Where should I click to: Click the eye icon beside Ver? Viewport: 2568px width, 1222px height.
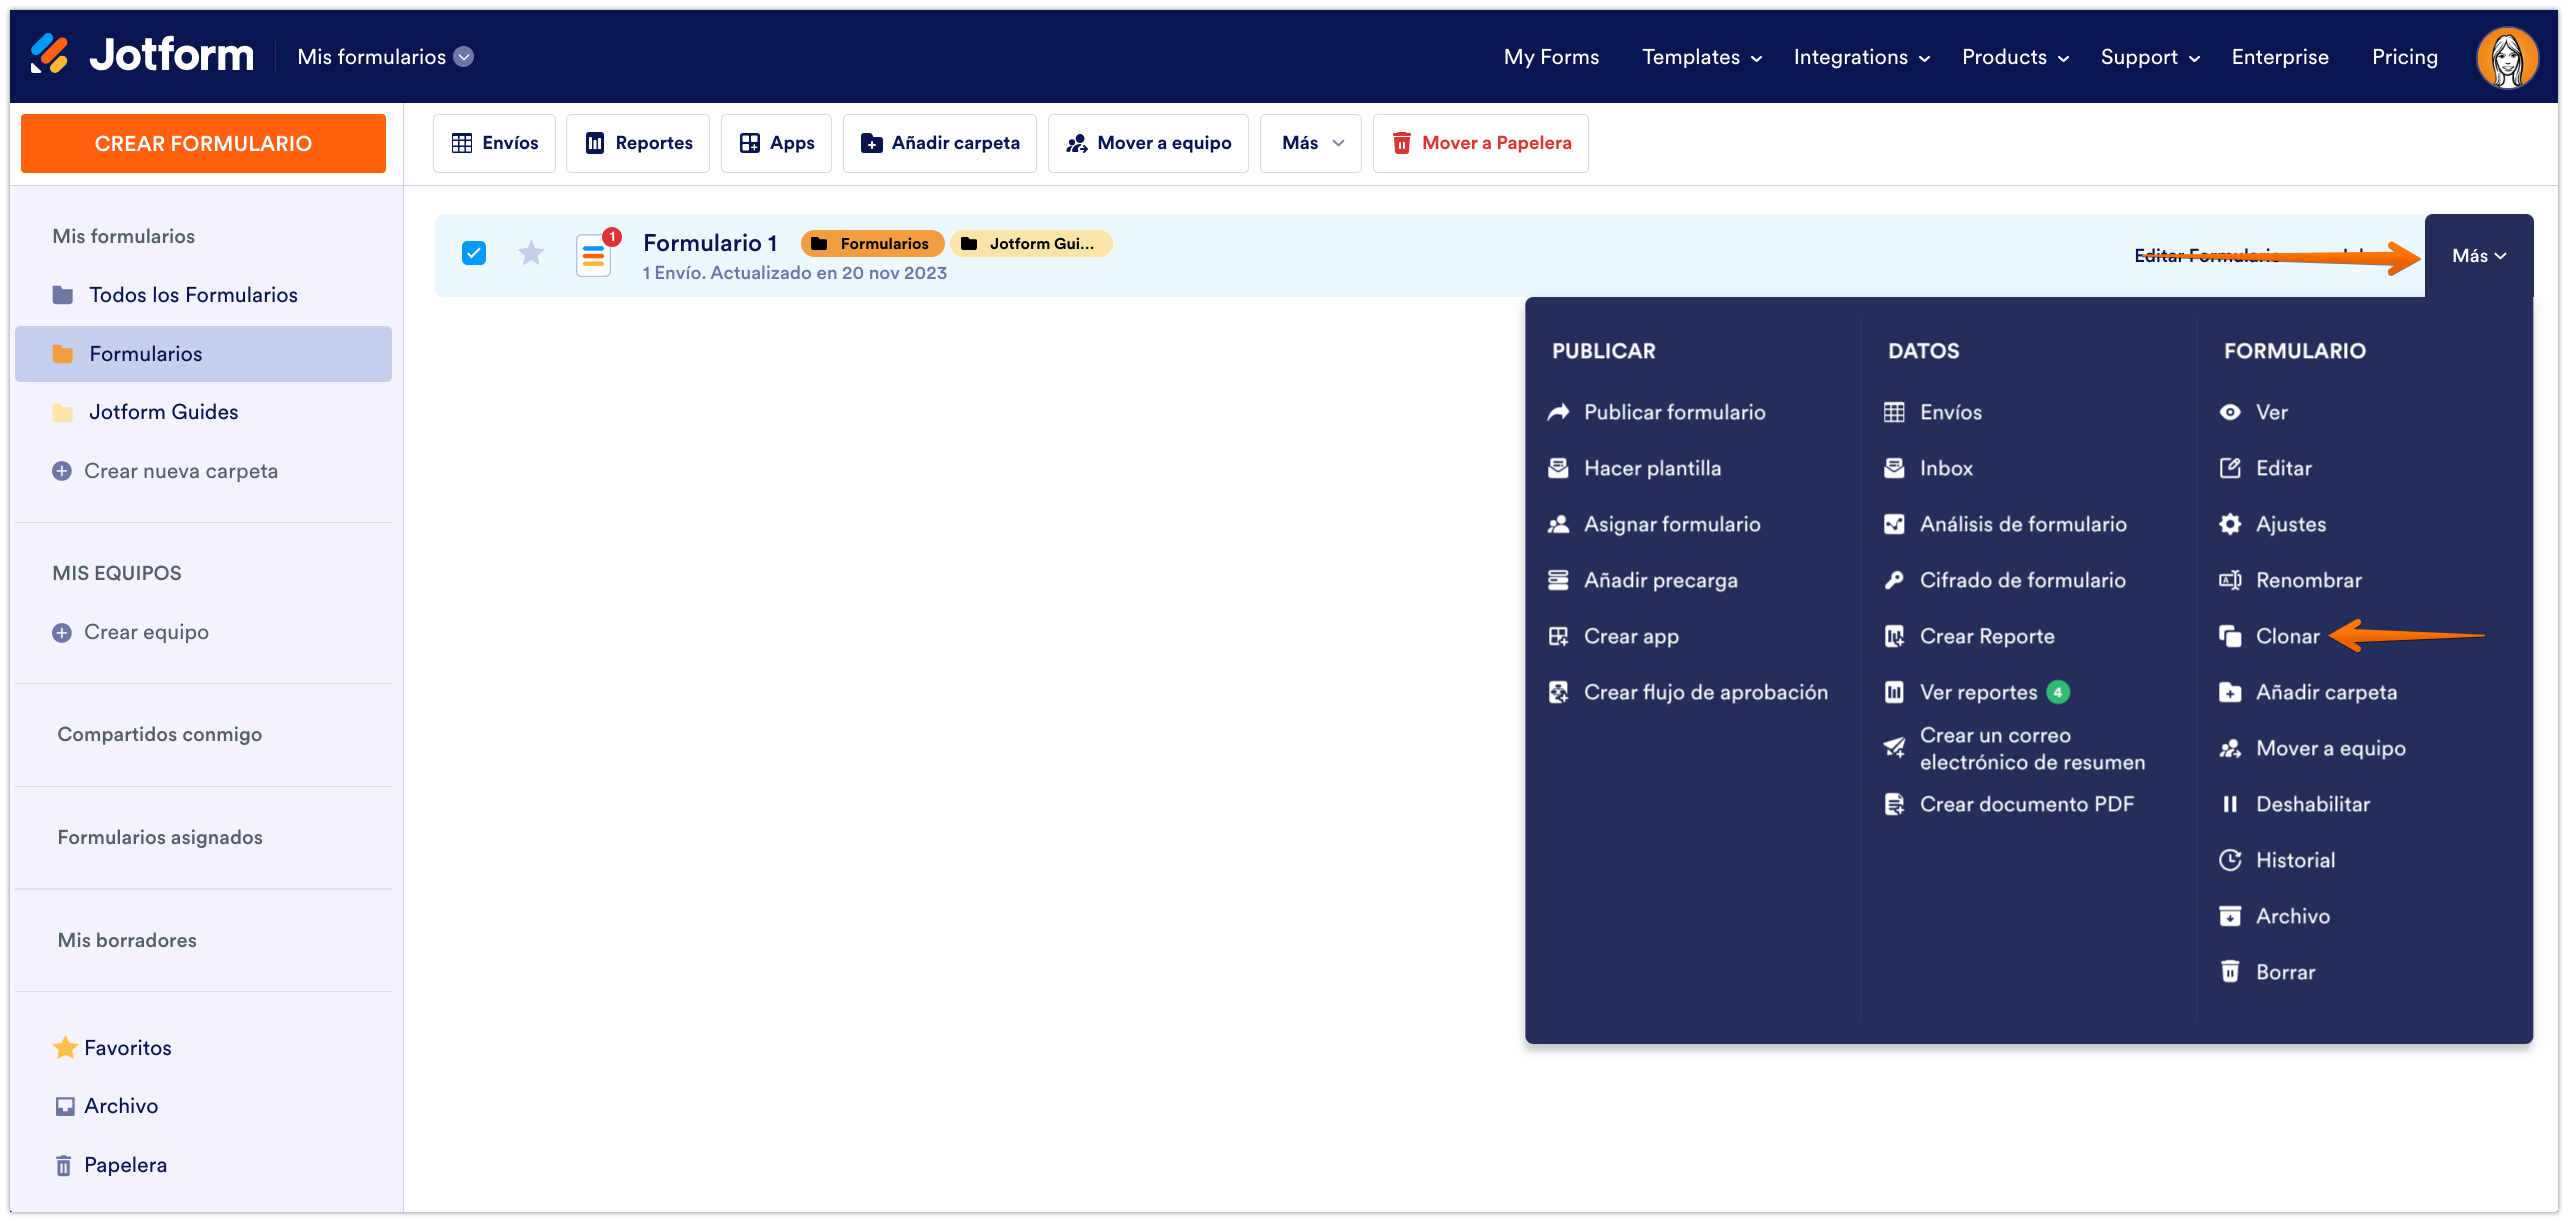2230,412
